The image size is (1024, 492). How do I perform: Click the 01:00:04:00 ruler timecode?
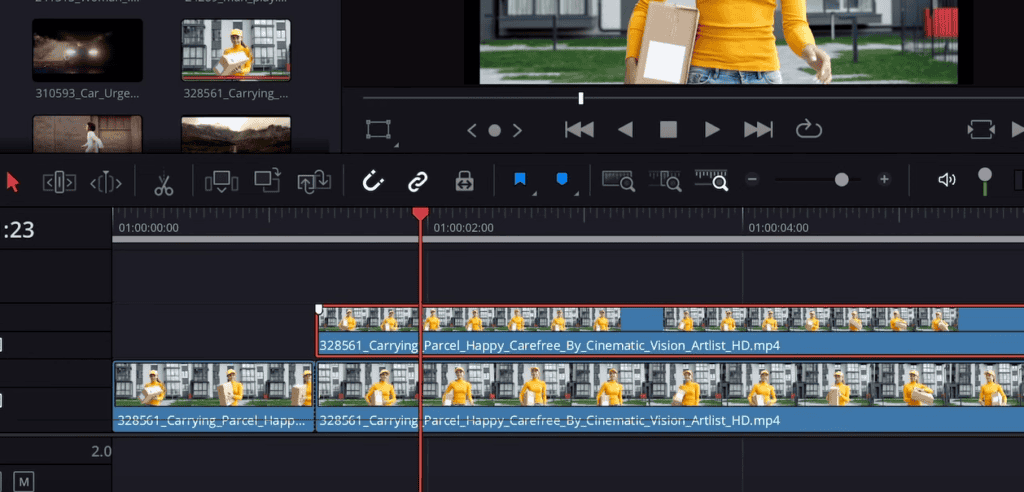pos(778,228)
